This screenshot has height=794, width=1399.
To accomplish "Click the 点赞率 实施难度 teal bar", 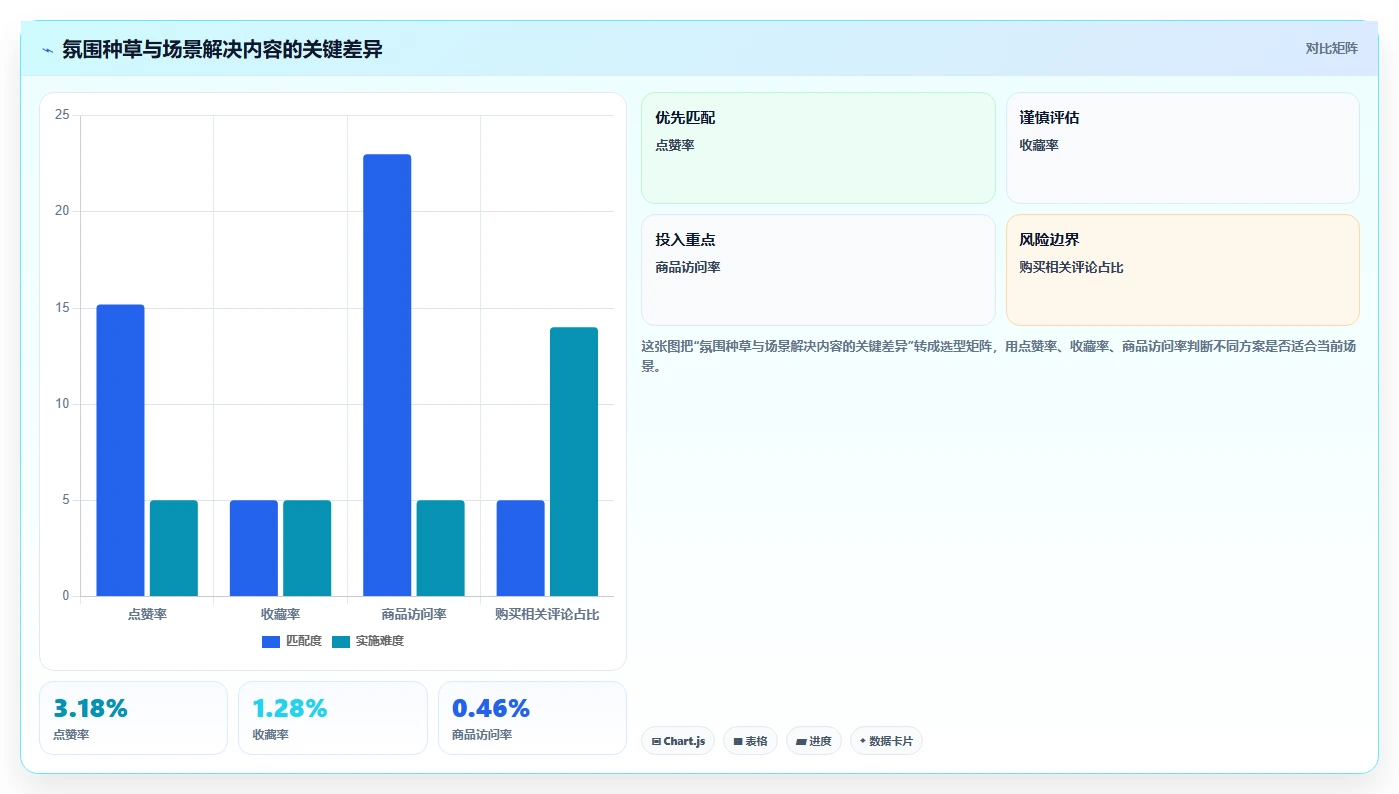I will pos(174,548).
